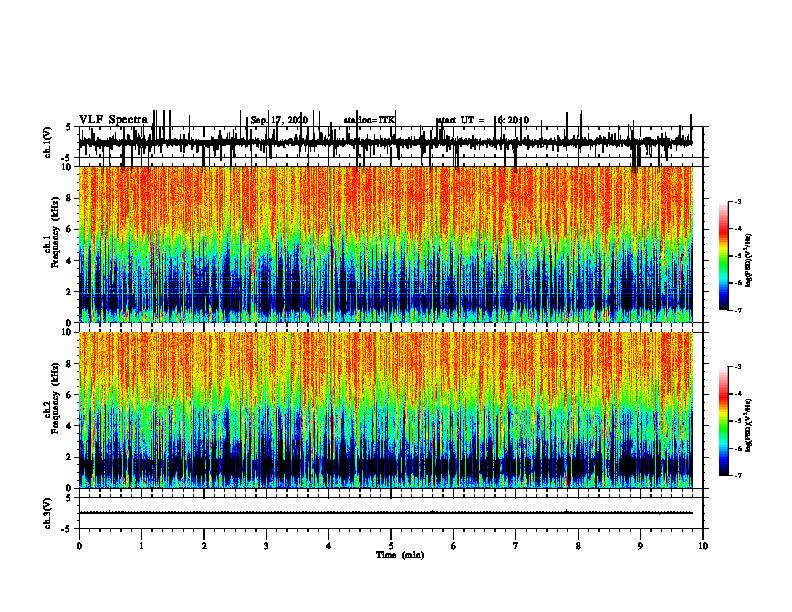Click the ch.2 colorbar log(PSD) label
This screenshot has height=612, width=792.
pyautogui.click(x=749, y=425)
